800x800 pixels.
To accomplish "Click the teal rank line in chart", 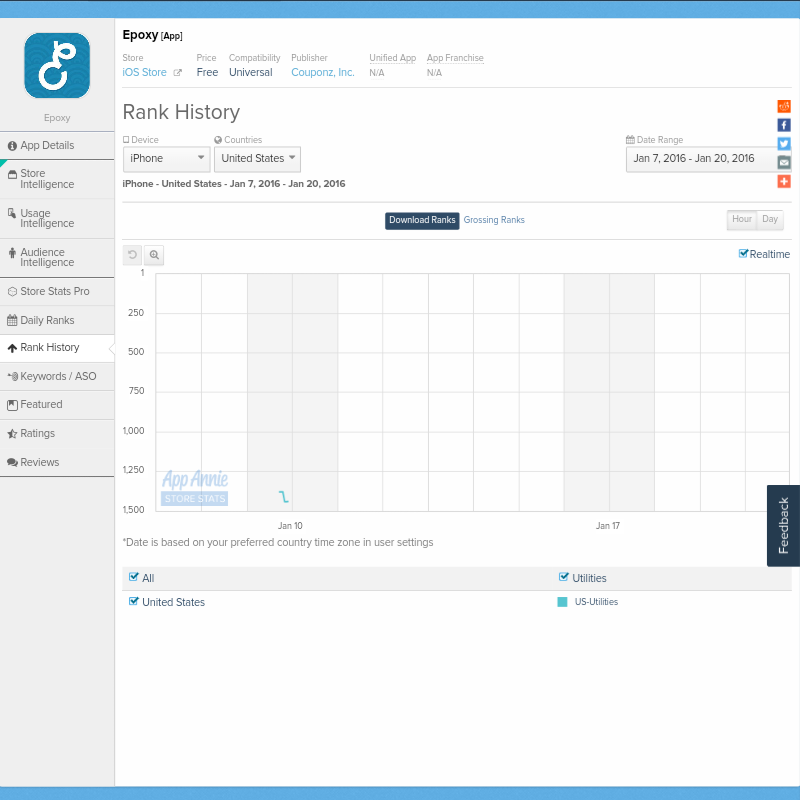I will coord(284,496).
